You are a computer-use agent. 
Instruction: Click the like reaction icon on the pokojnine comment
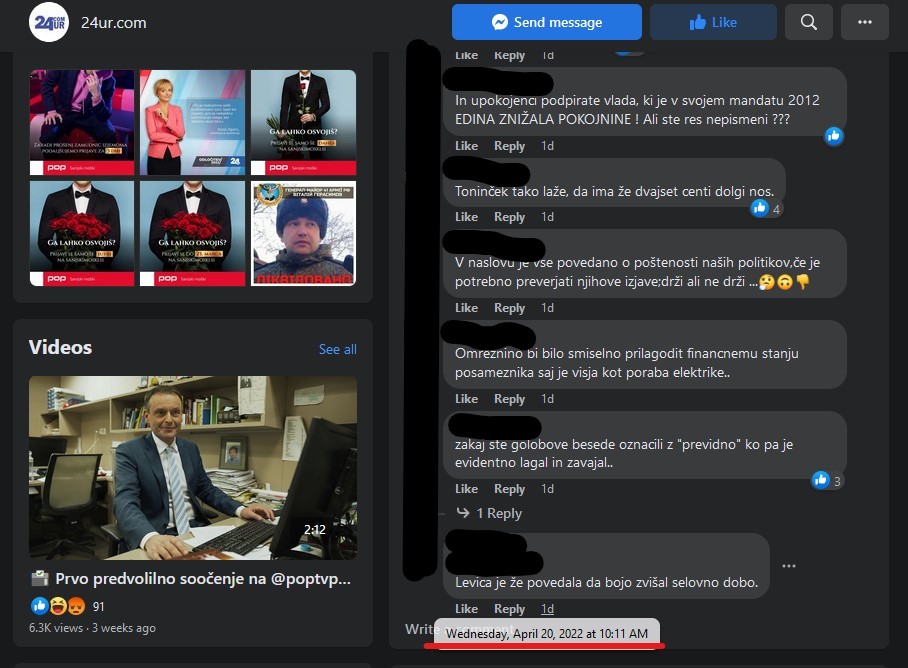point(833,136)
